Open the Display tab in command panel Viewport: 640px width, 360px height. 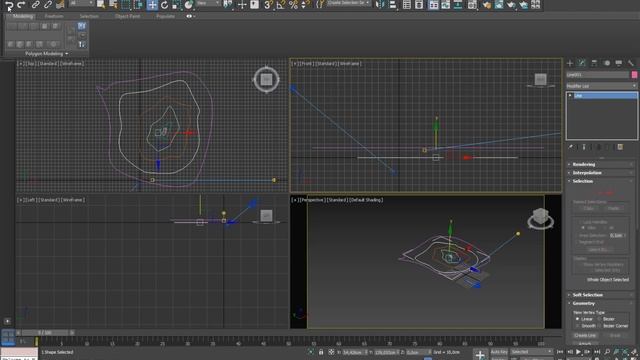tap(619, 63)
